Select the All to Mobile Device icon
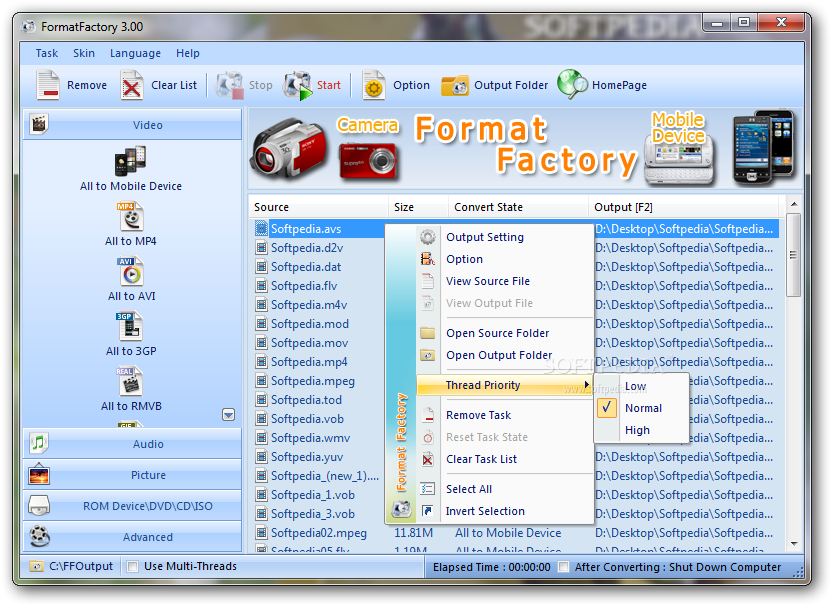 [130, 161]
